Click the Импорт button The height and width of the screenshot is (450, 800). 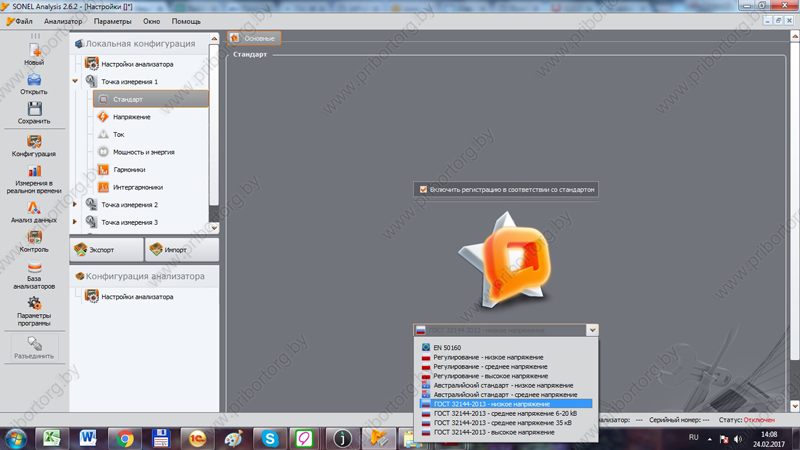pos(180,250)
